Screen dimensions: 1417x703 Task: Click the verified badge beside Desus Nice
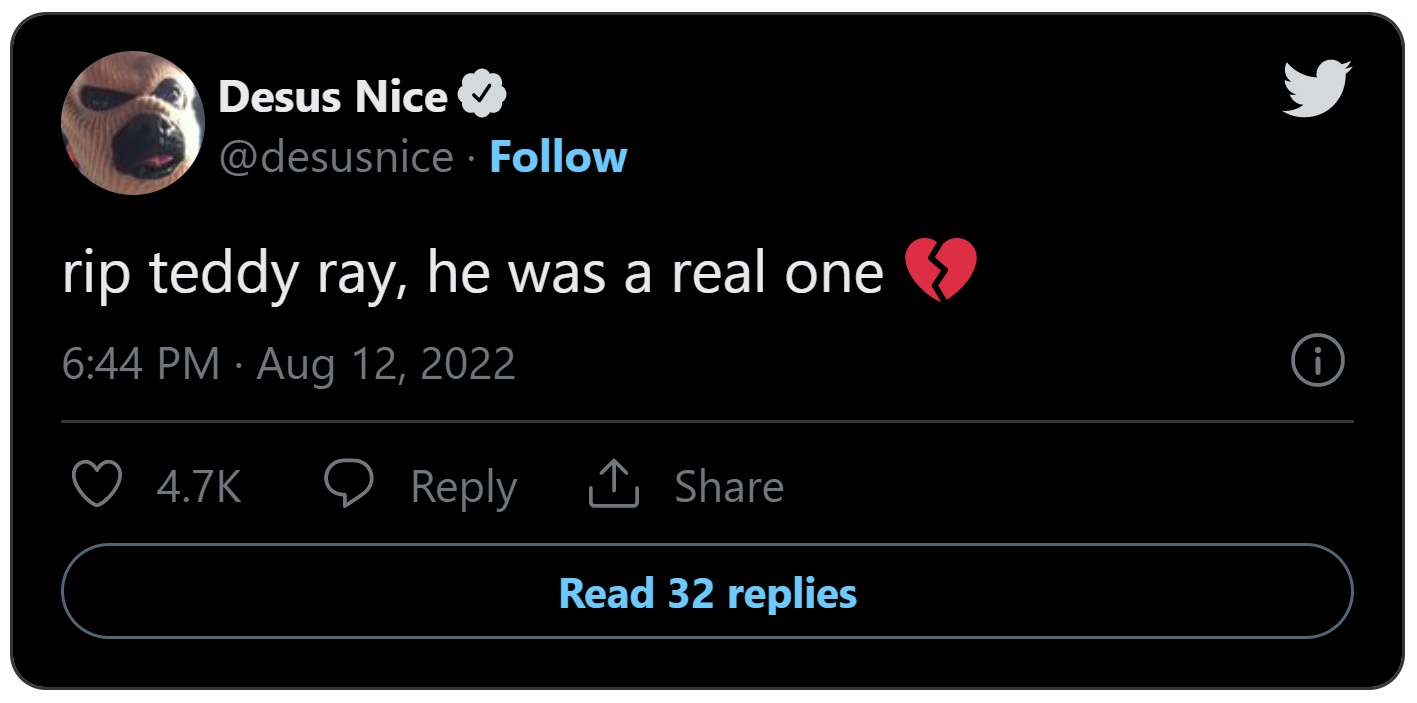click(x=482, y=96)
